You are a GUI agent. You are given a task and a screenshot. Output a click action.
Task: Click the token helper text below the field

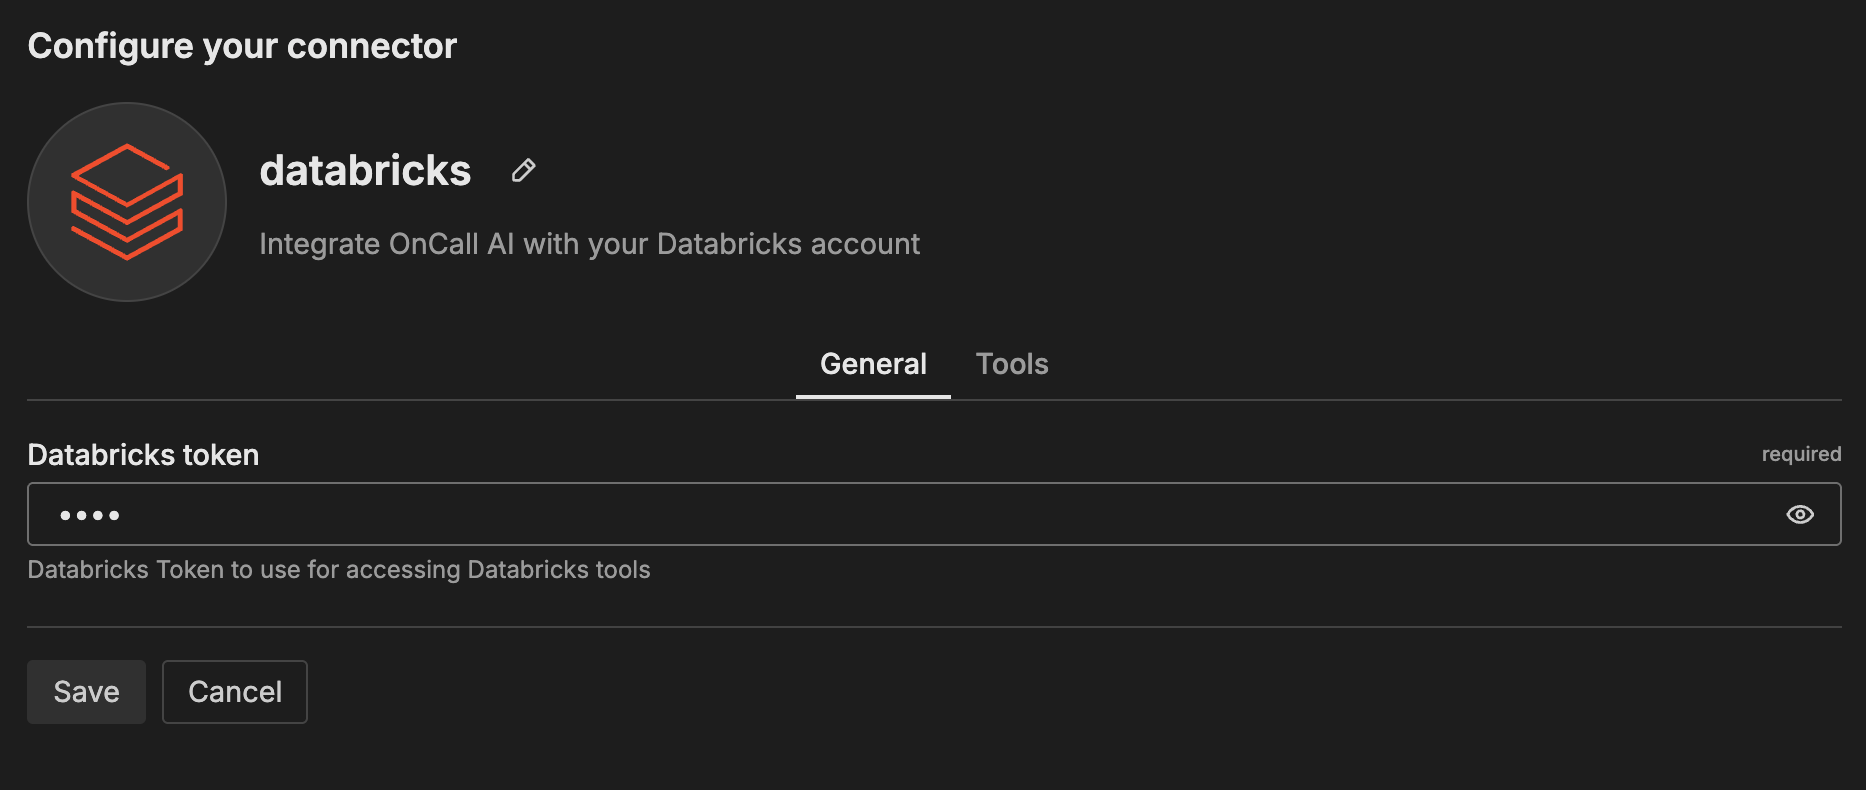click(x=339, y=570)
